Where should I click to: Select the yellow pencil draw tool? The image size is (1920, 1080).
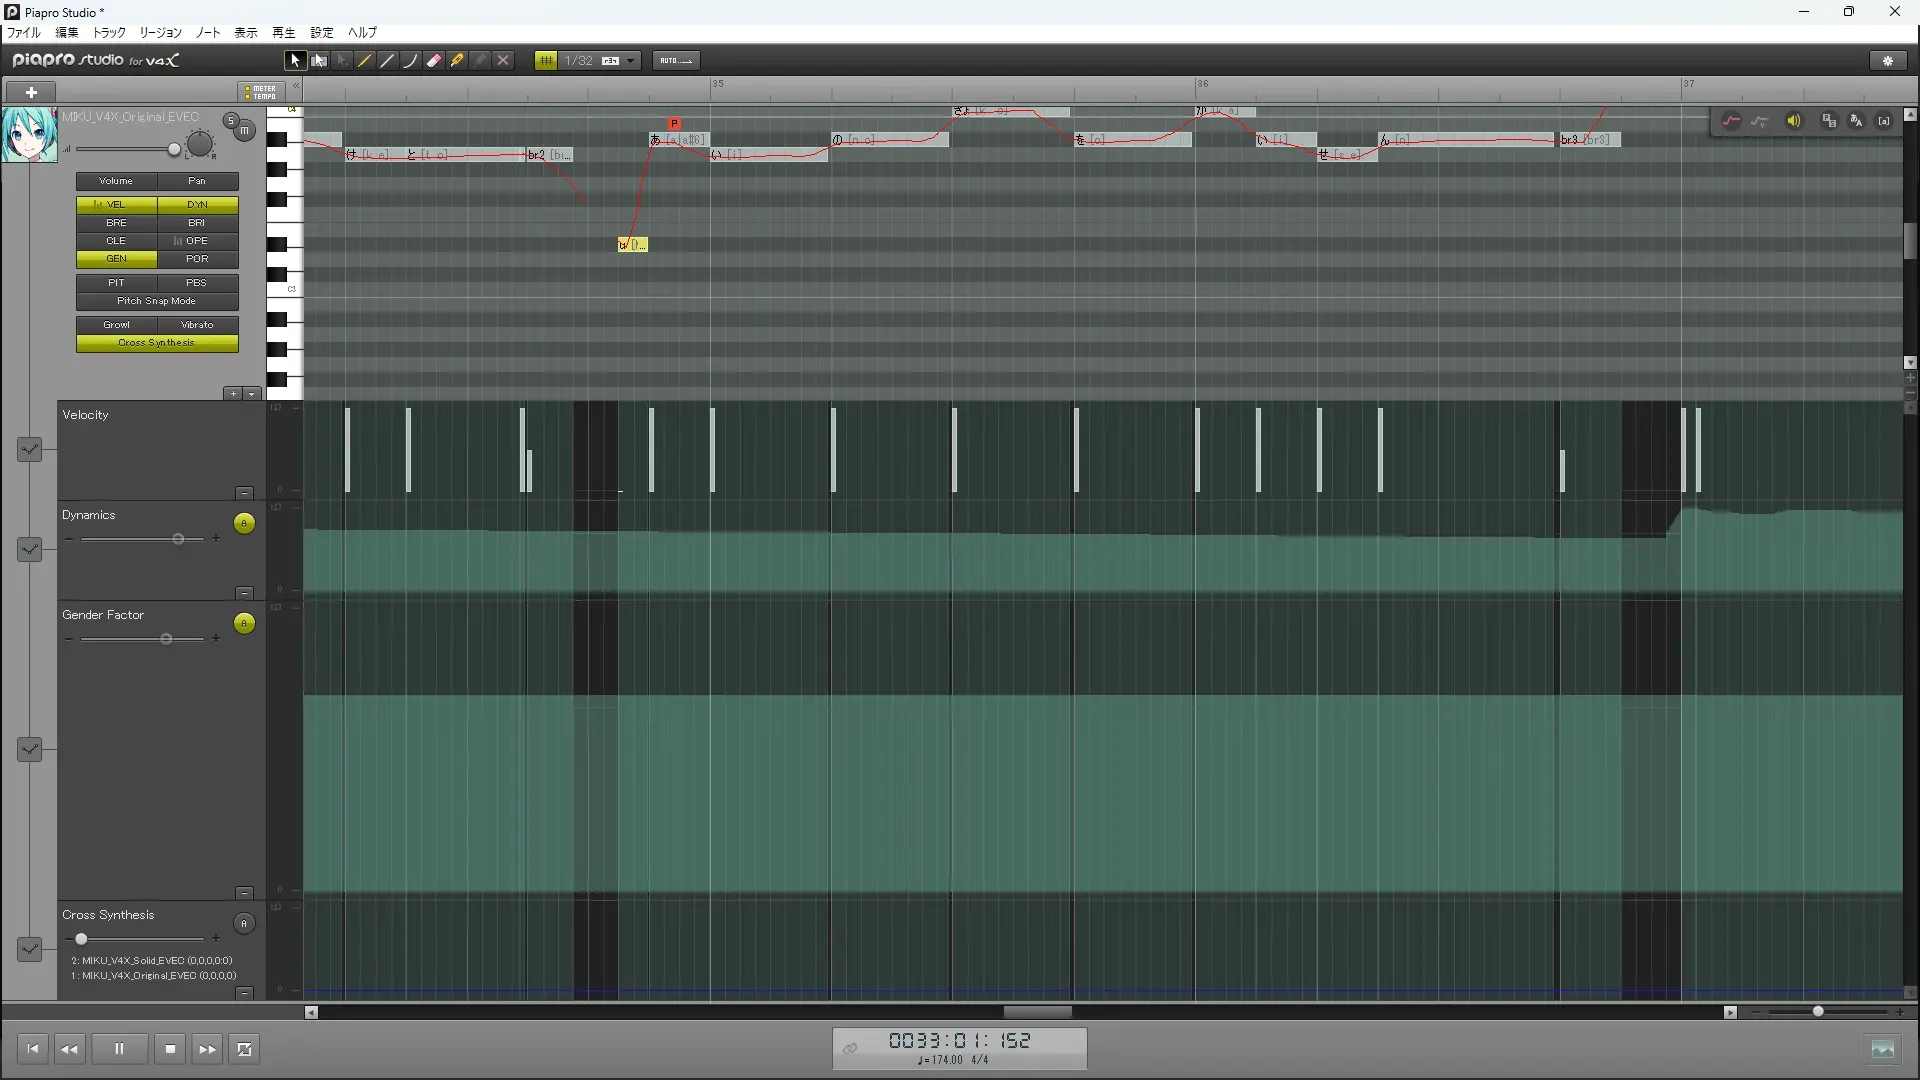365,61
